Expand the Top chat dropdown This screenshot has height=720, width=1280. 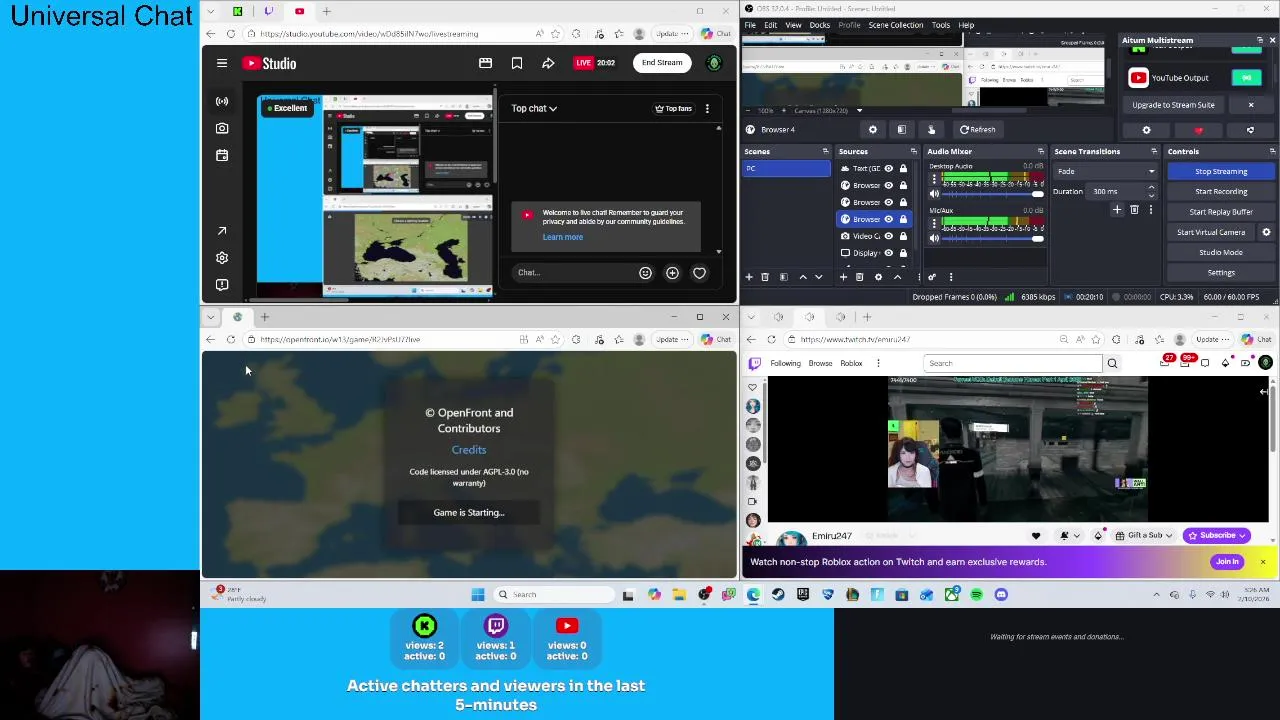[534, 108]
